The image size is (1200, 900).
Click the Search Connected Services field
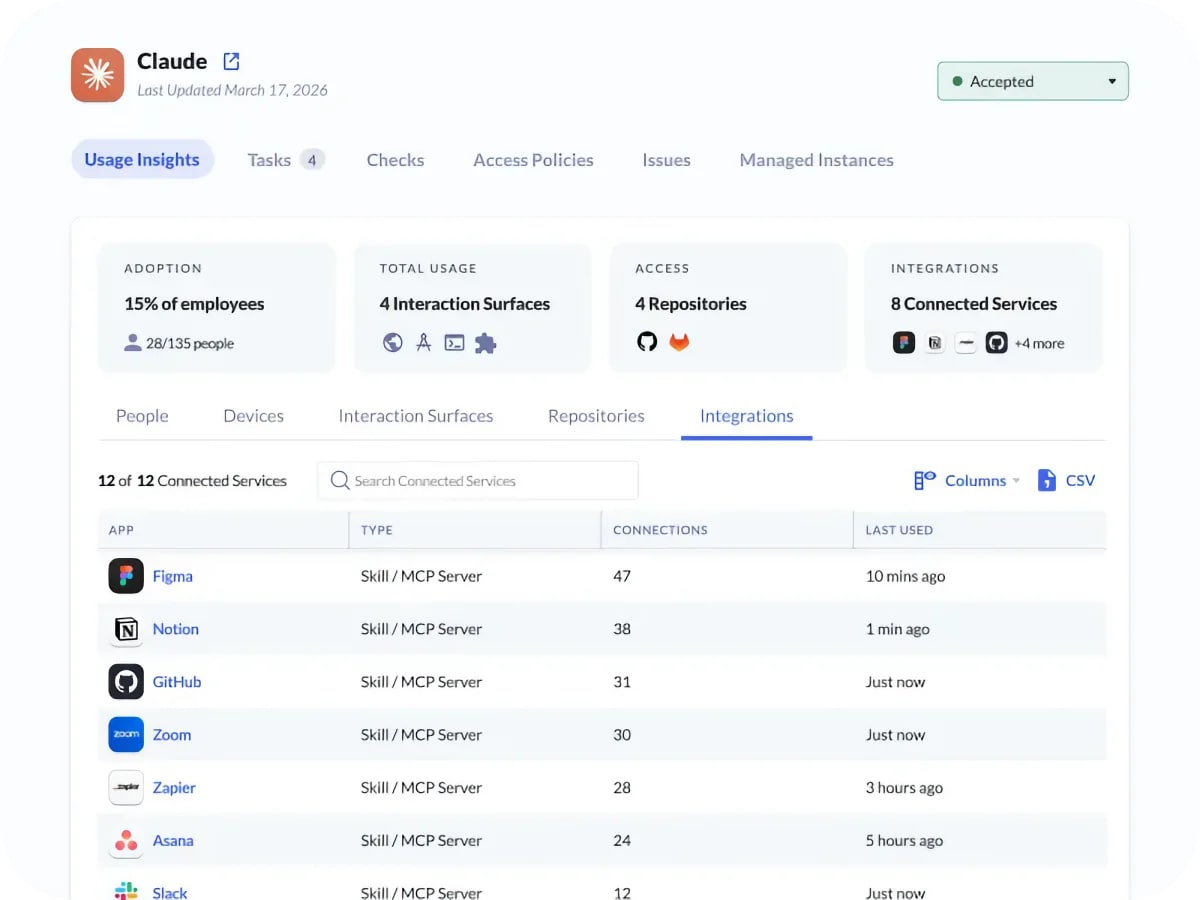point(478,481)
